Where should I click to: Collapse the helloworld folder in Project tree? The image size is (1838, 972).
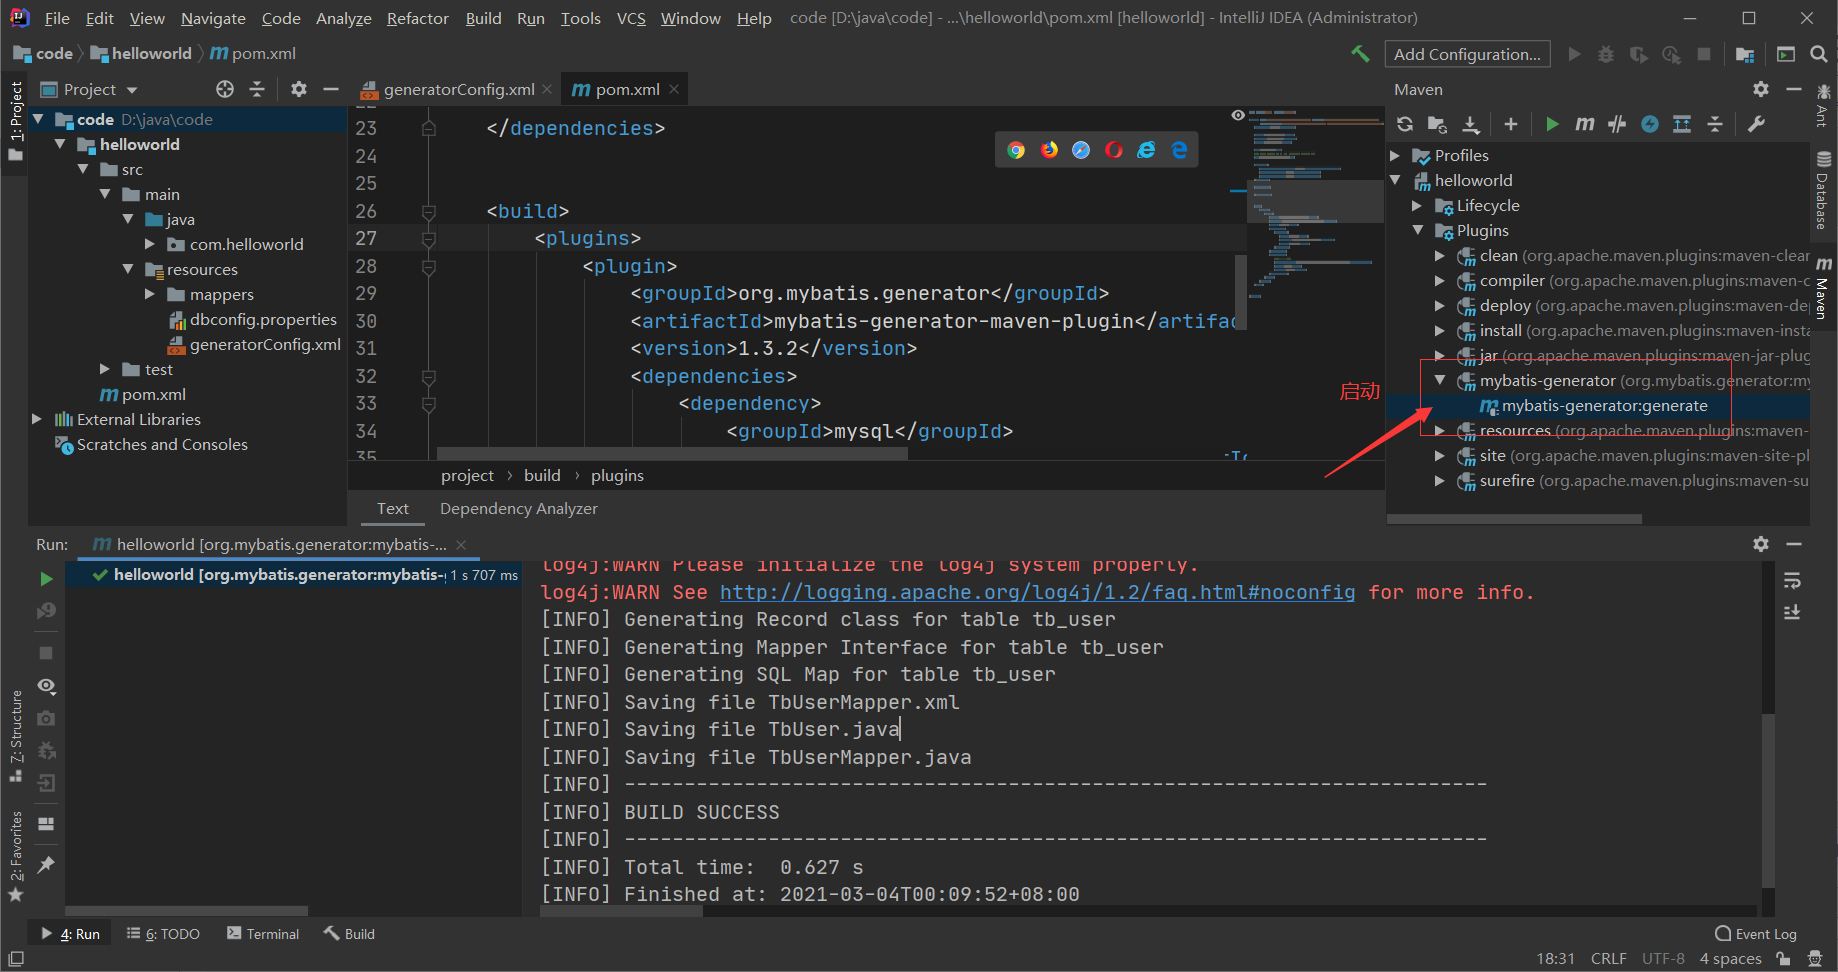click(60, 144)
